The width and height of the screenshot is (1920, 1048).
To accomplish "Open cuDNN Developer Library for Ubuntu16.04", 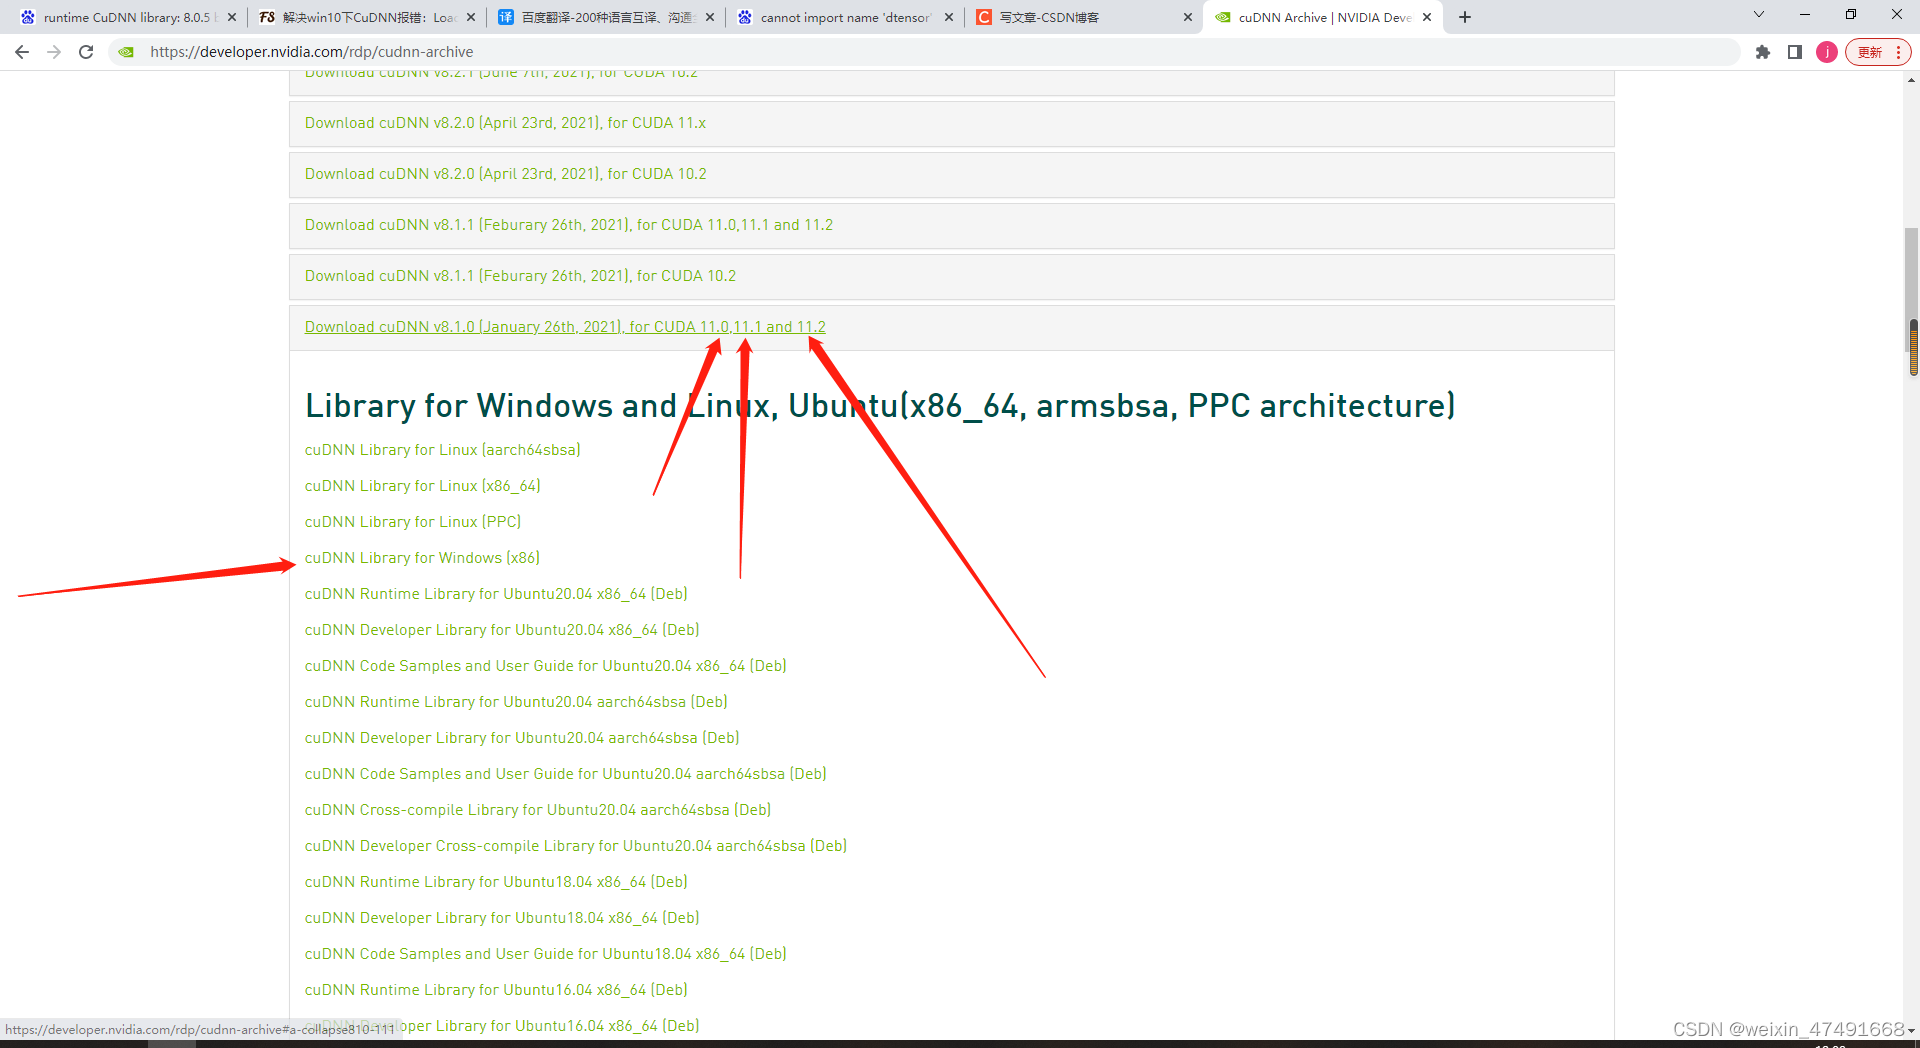I will [x=502, y=1026].
